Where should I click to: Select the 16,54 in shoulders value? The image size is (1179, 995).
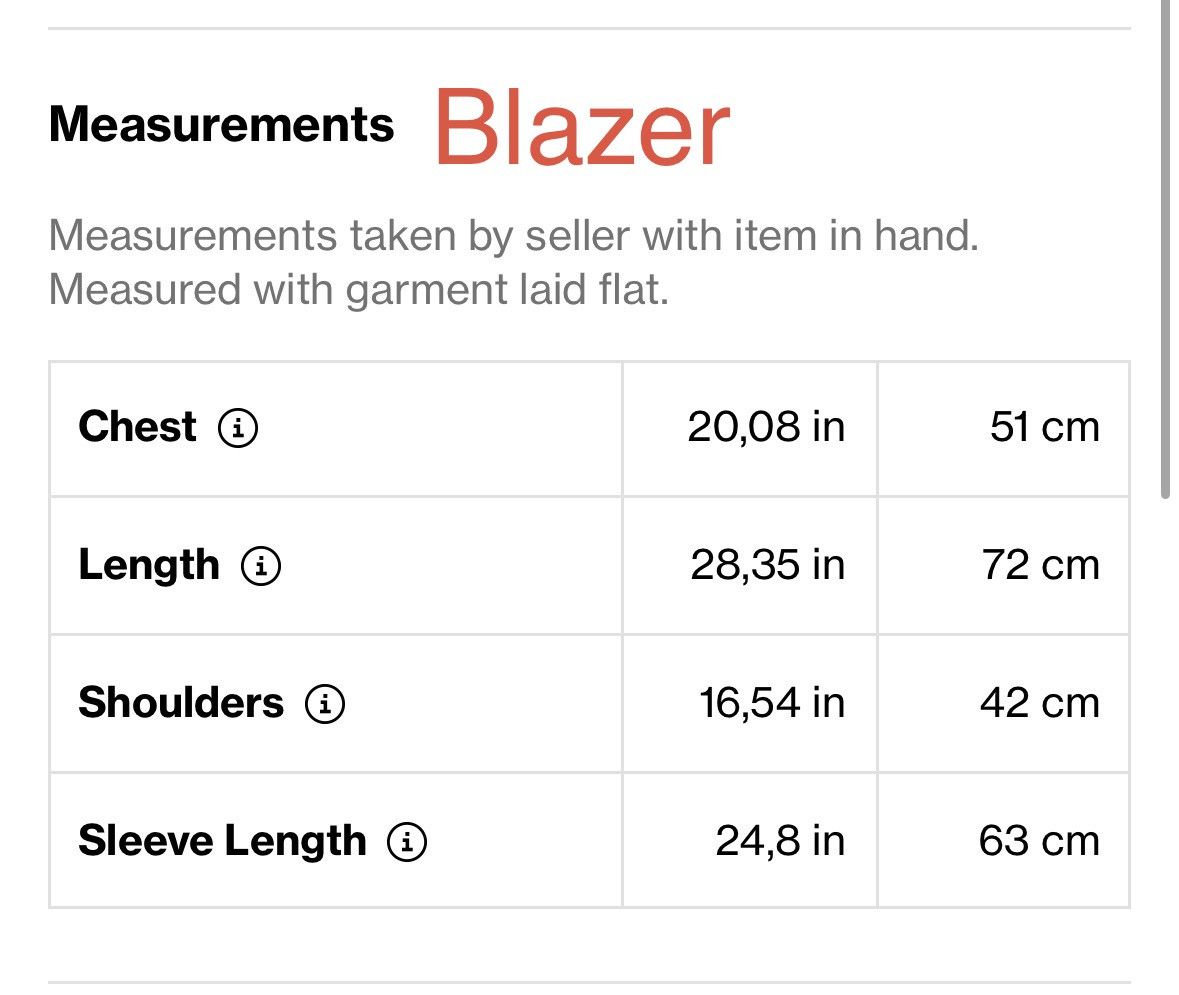tap(772, 703)
